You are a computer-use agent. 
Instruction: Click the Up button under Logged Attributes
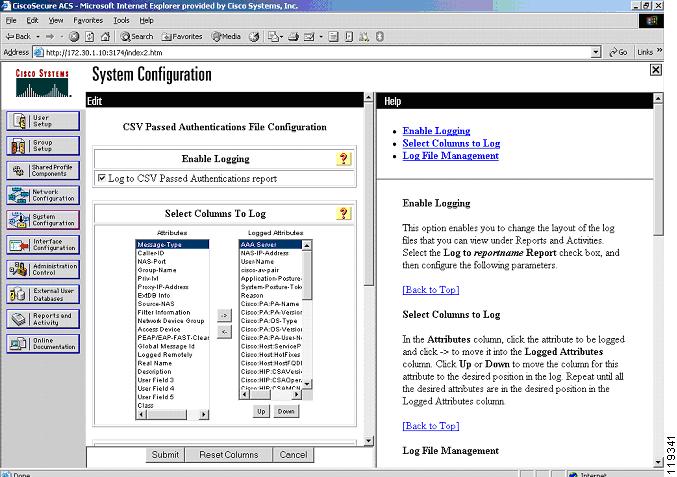261,411
